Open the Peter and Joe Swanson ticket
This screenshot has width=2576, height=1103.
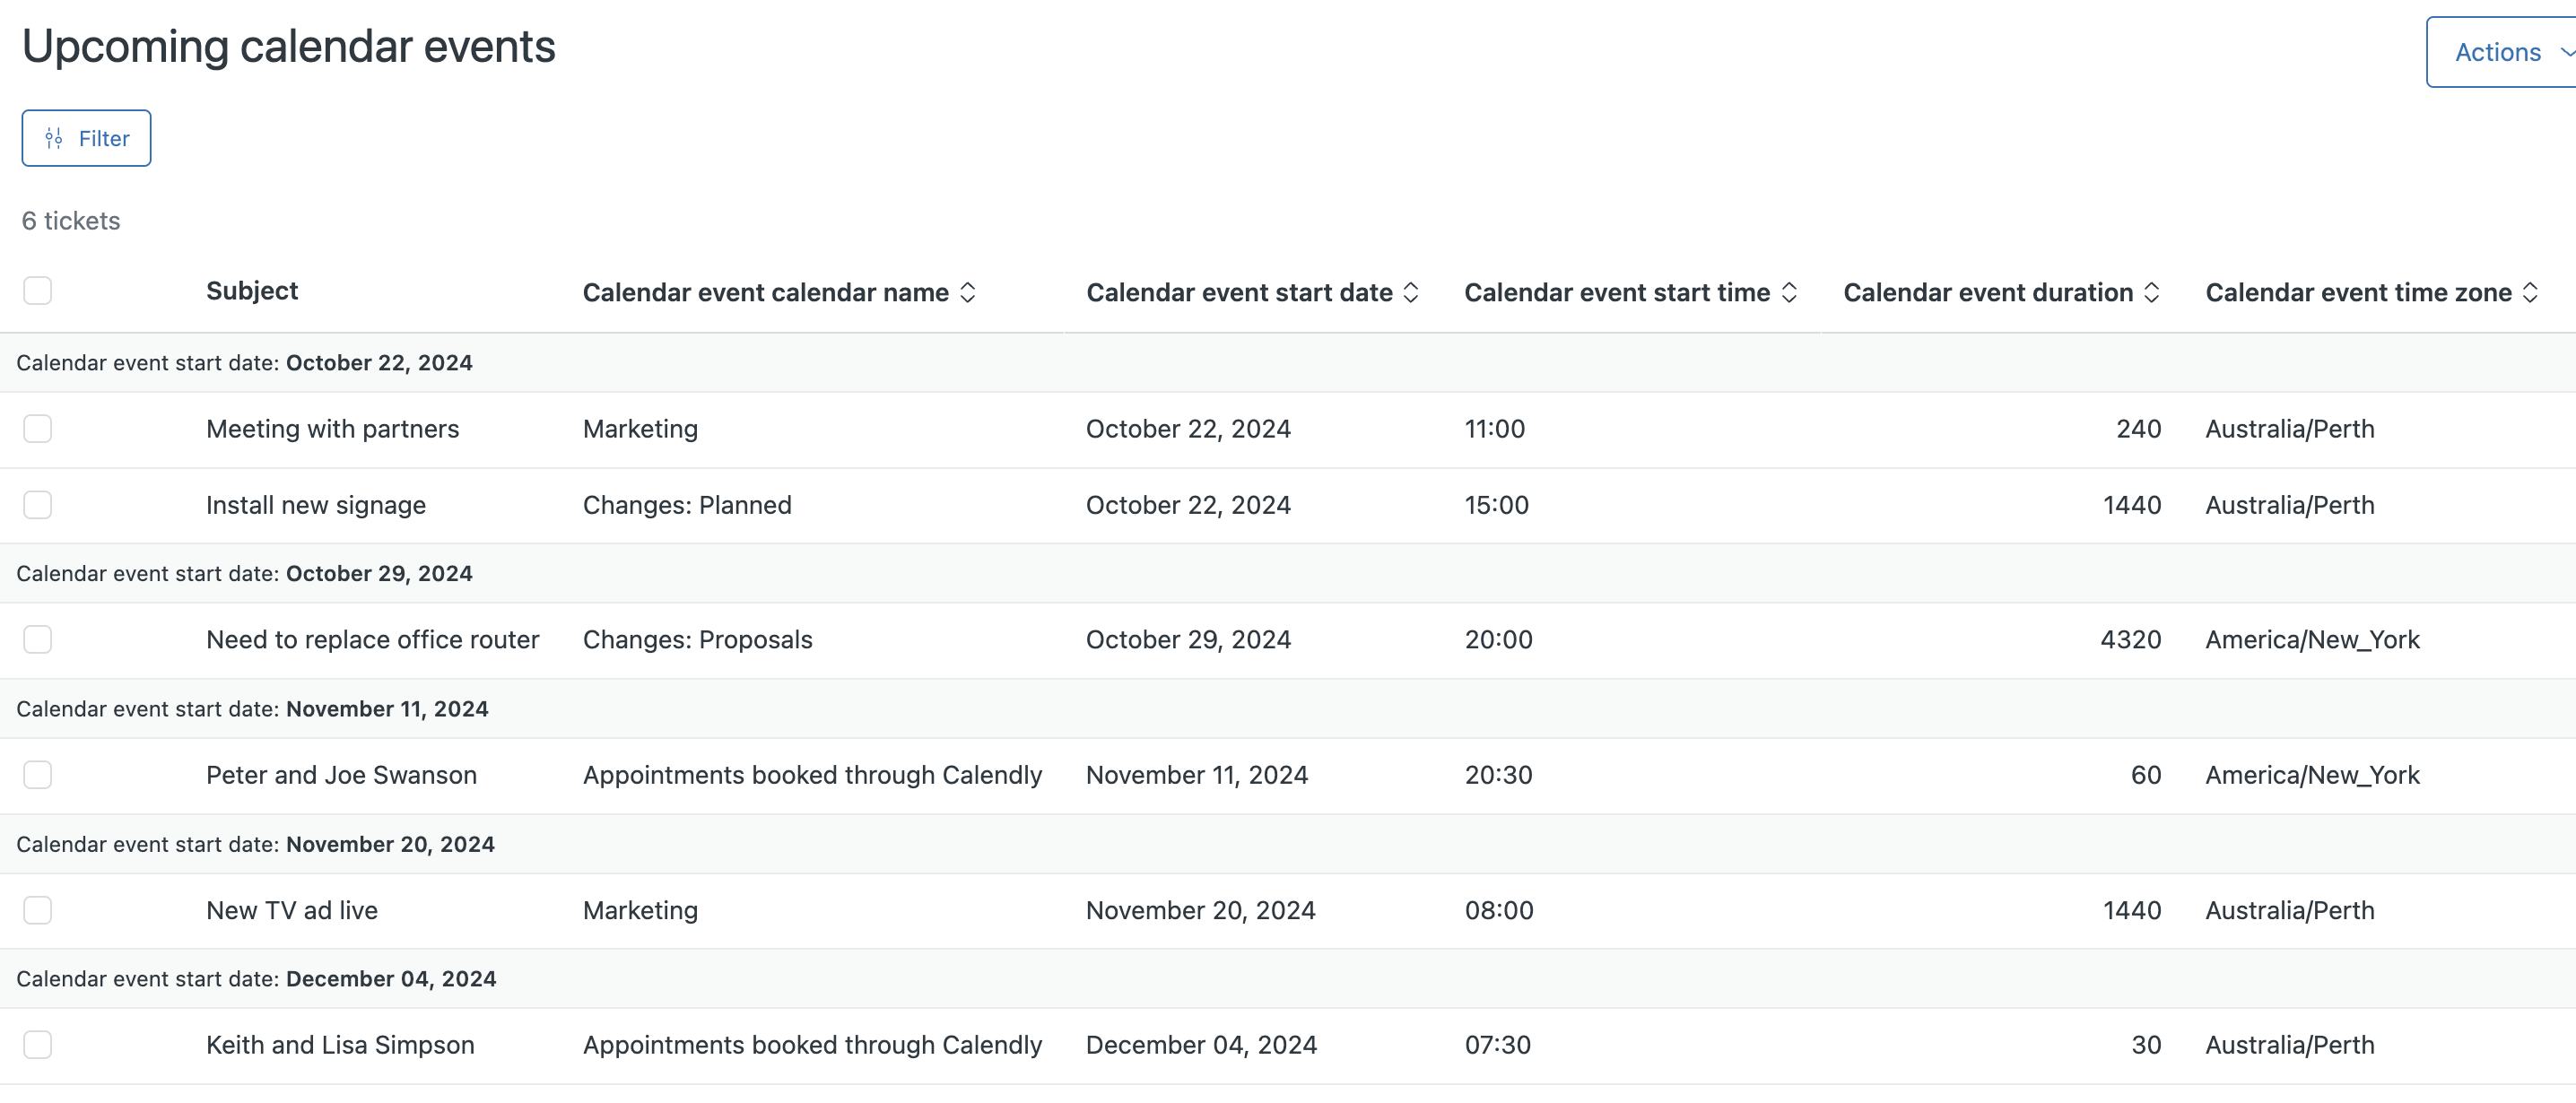click(342, 775)
